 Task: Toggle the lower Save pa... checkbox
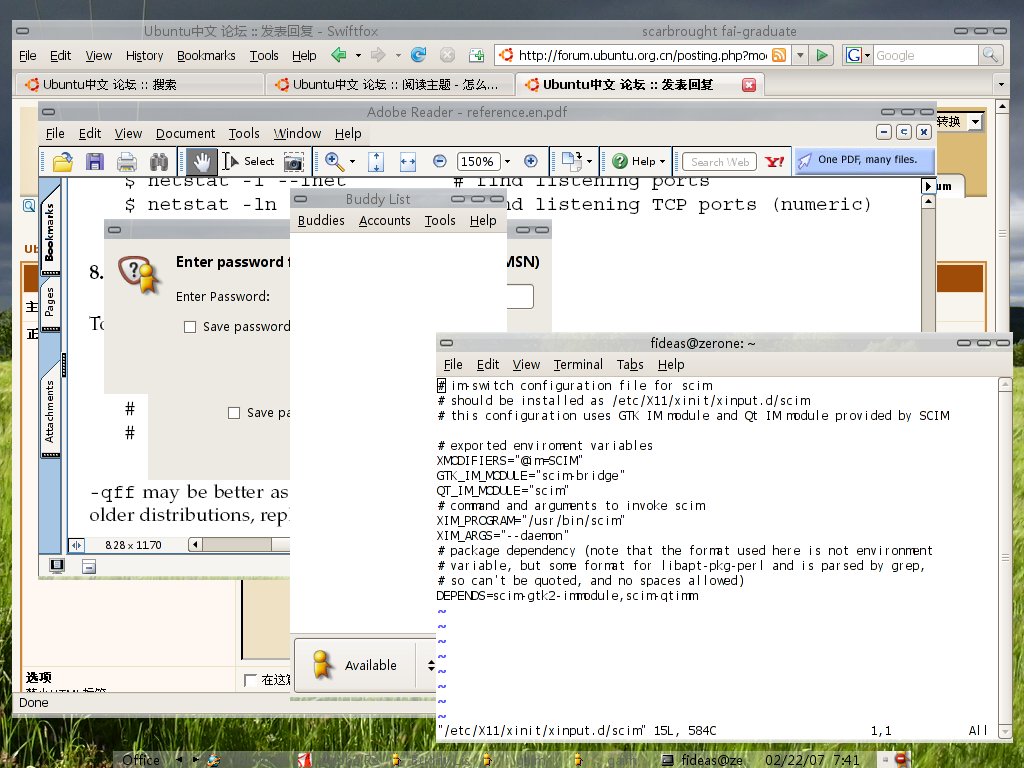pyautogui.click(x=234, y=413)
